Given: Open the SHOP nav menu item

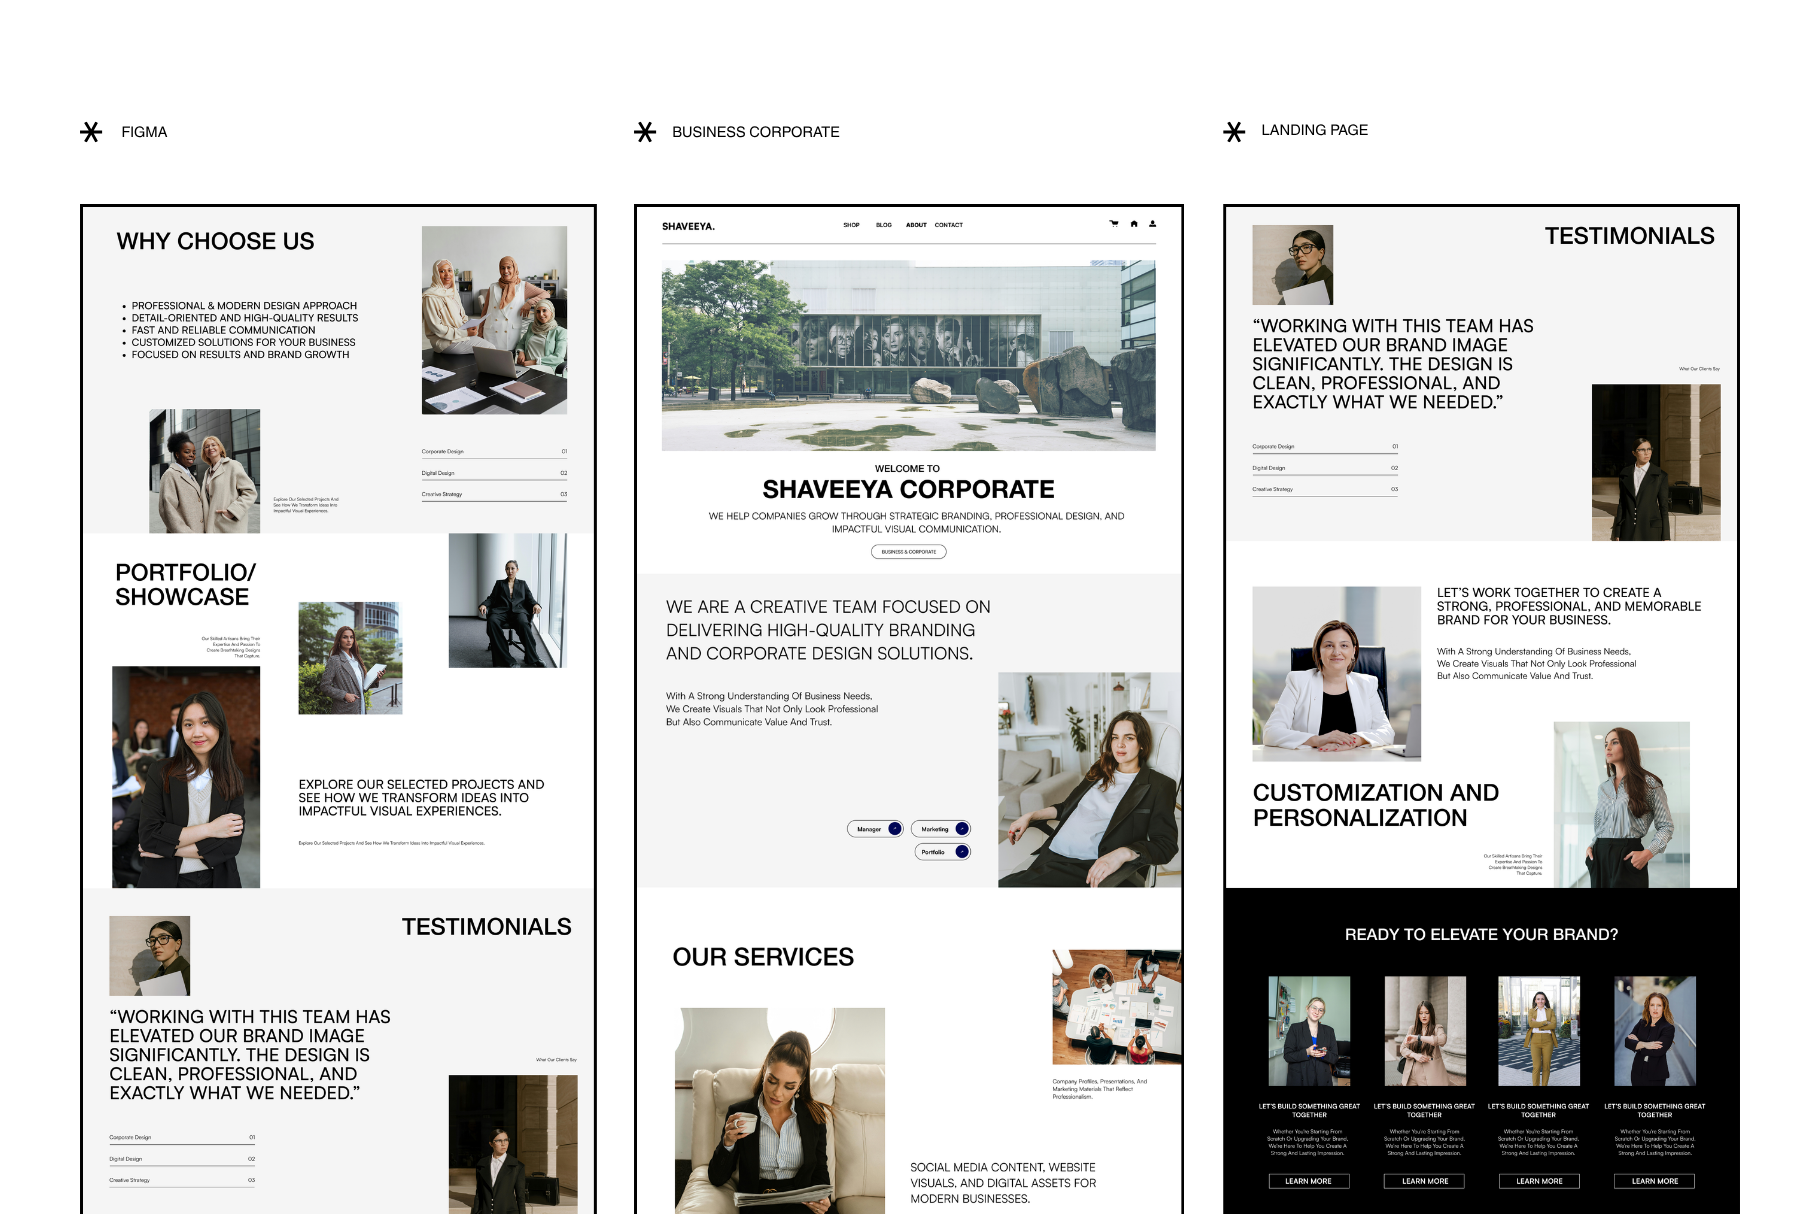Looking at the screenshot, I should (851, 225).
